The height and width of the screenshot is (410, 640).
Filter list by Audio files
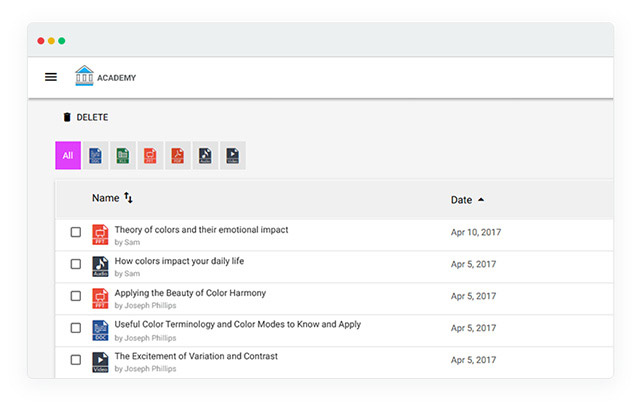point(205,155)
